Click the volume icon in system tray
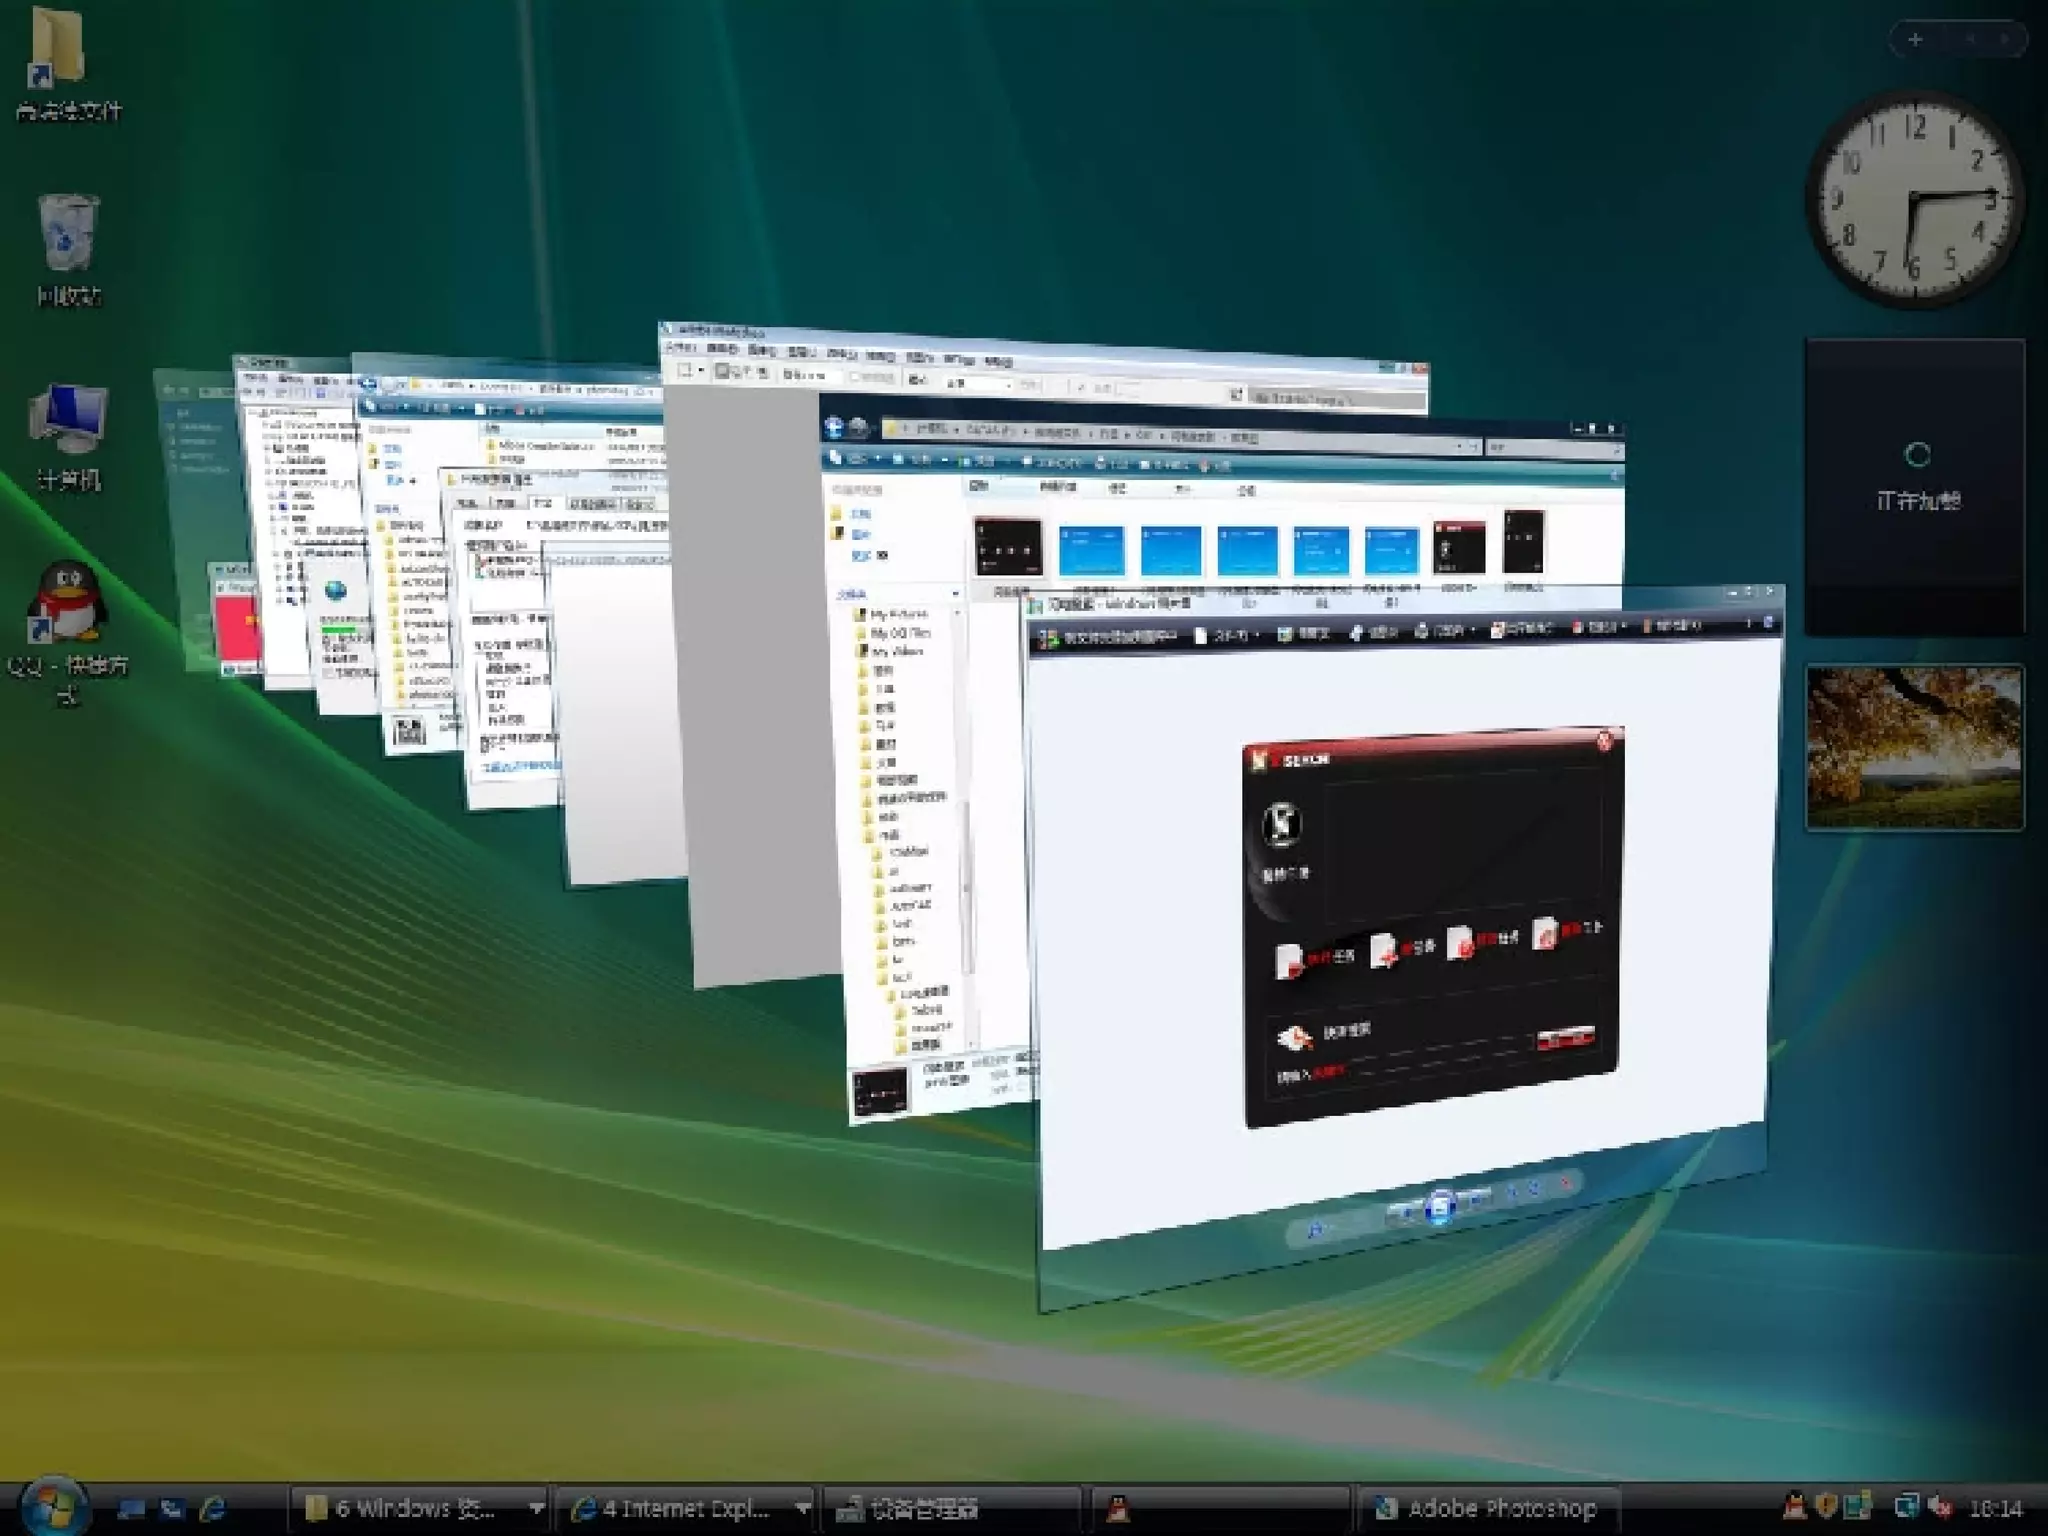The image size is (2048, 1536). [1941, 1507]
